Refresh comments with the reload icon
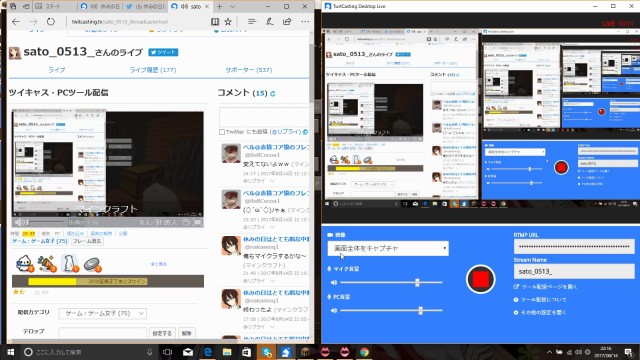This screenshot has height=360, width=640. pos(273,93)
